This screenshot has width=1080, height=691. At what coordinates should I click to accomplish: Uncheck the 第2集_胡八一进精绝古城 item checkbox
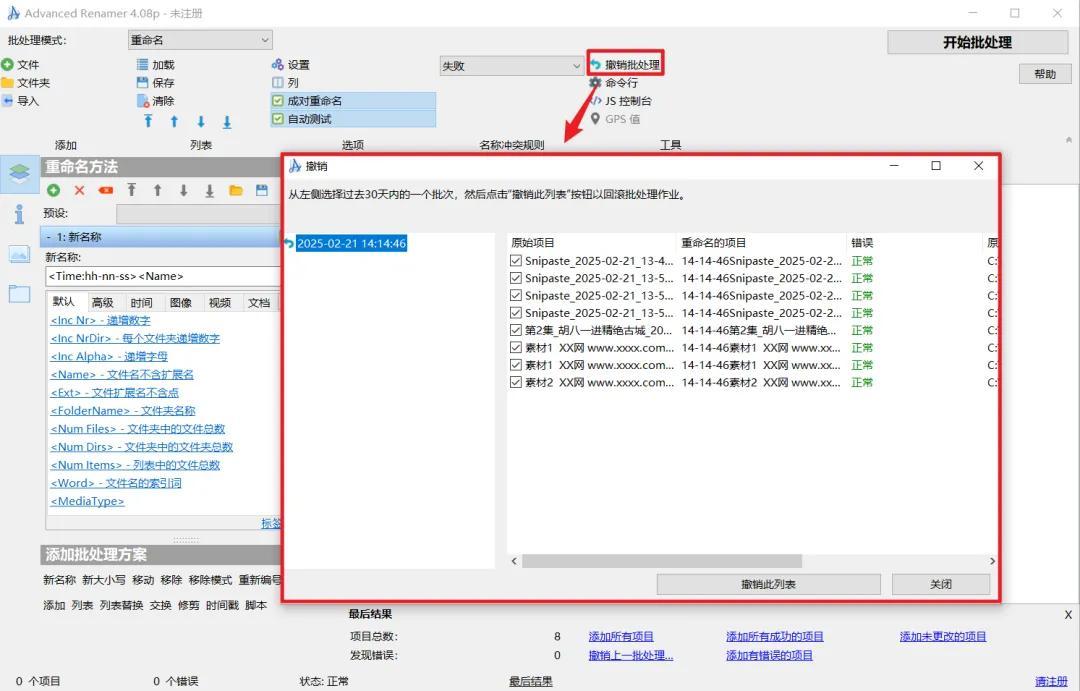[515, 330]
